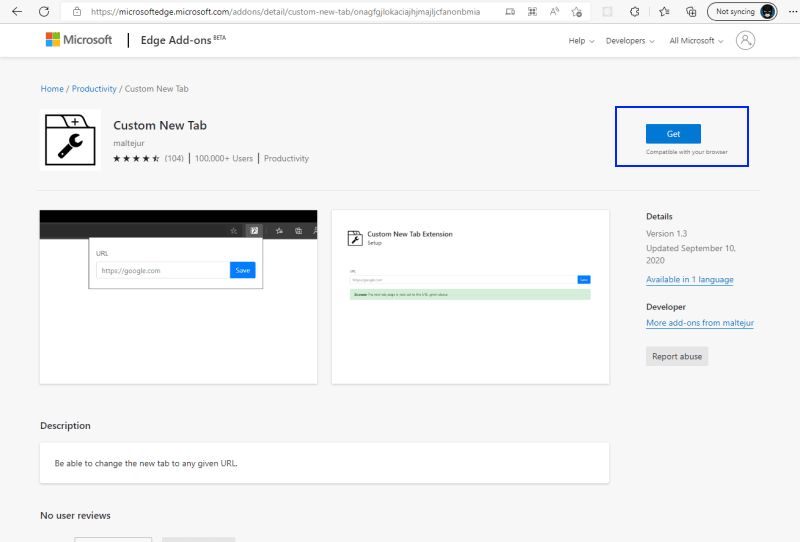Open the (104) ratings count
Image resolution: width=800 pixels, height=542 pixels.
click(x=174, y=159)
